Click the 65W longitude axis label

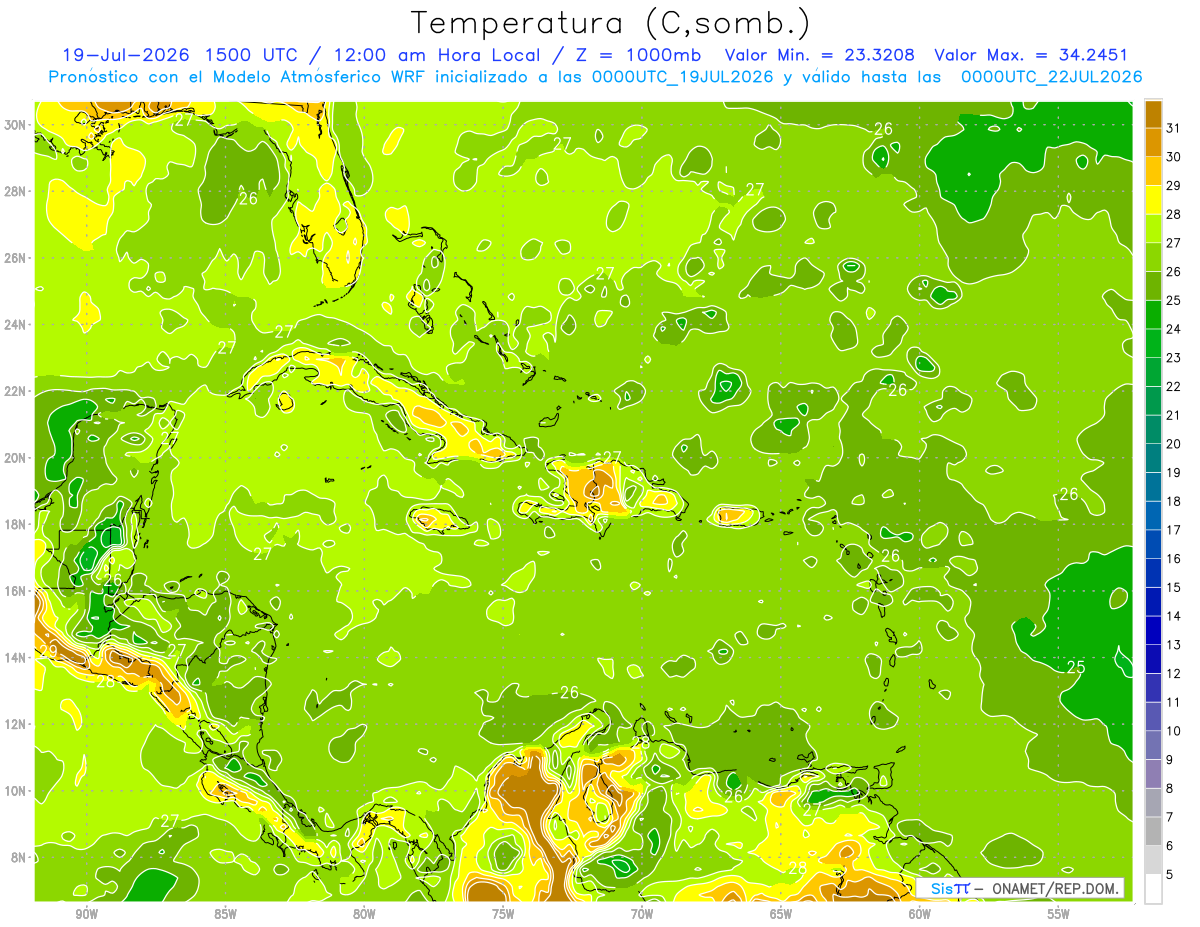coord(781,914)
